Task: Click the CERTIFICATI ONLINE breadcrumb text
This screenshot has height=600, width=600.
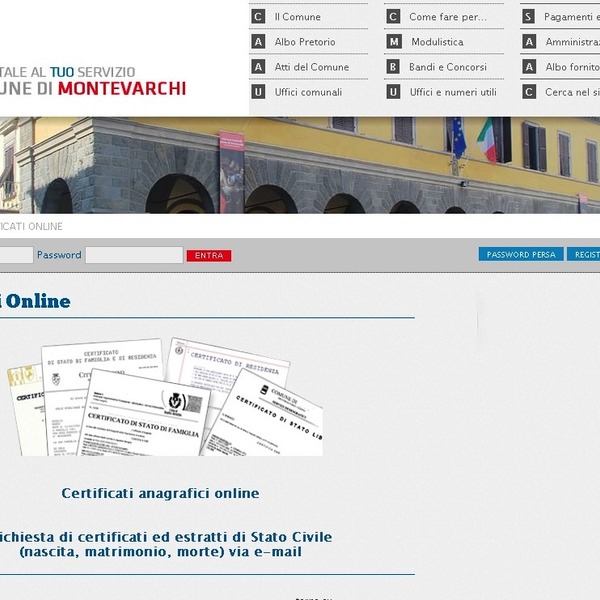Action: point(31,227)
